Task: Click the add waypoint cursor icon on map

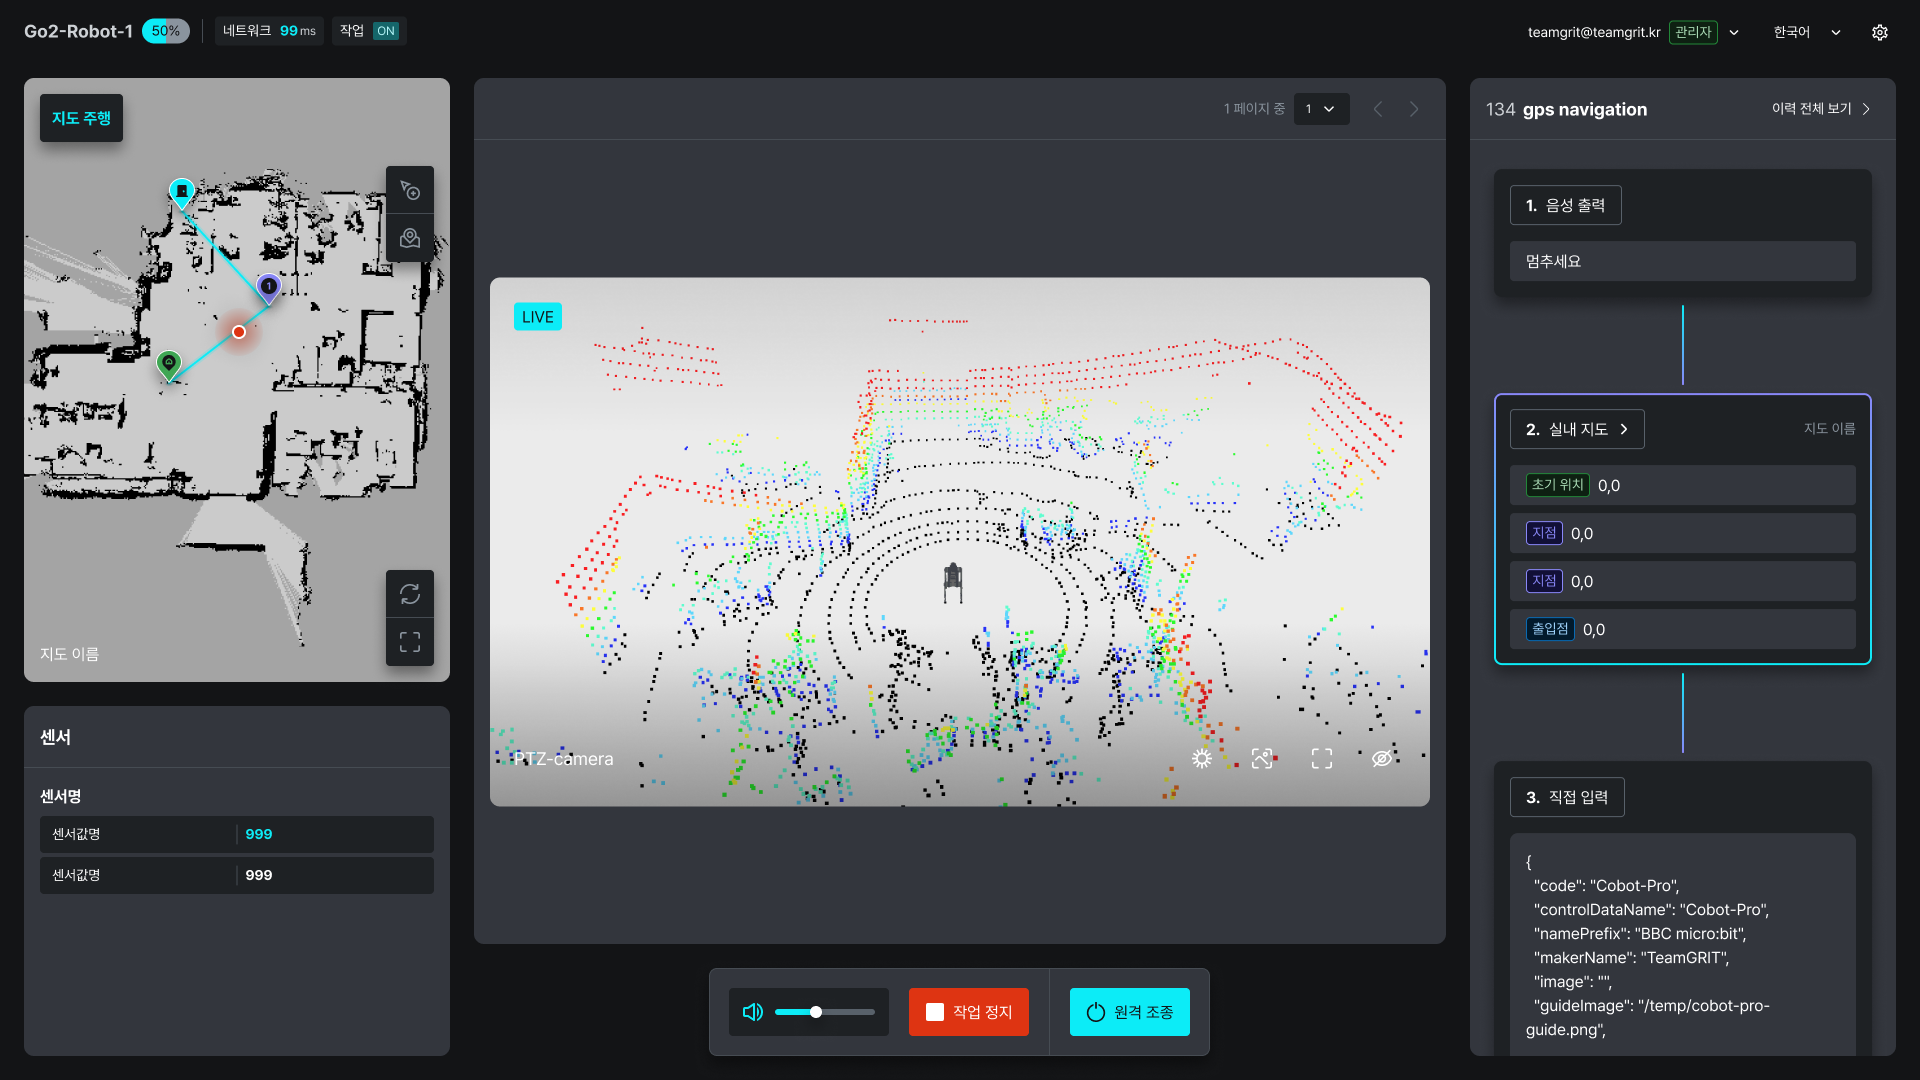Action: tap(410, 190)
